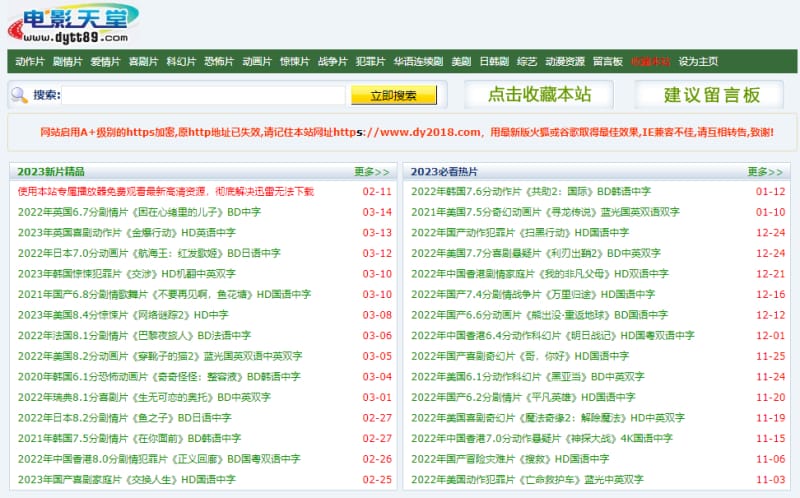800x498 pixels.
Task: Click date 03-14 in new films list
Action: [377, 212]
